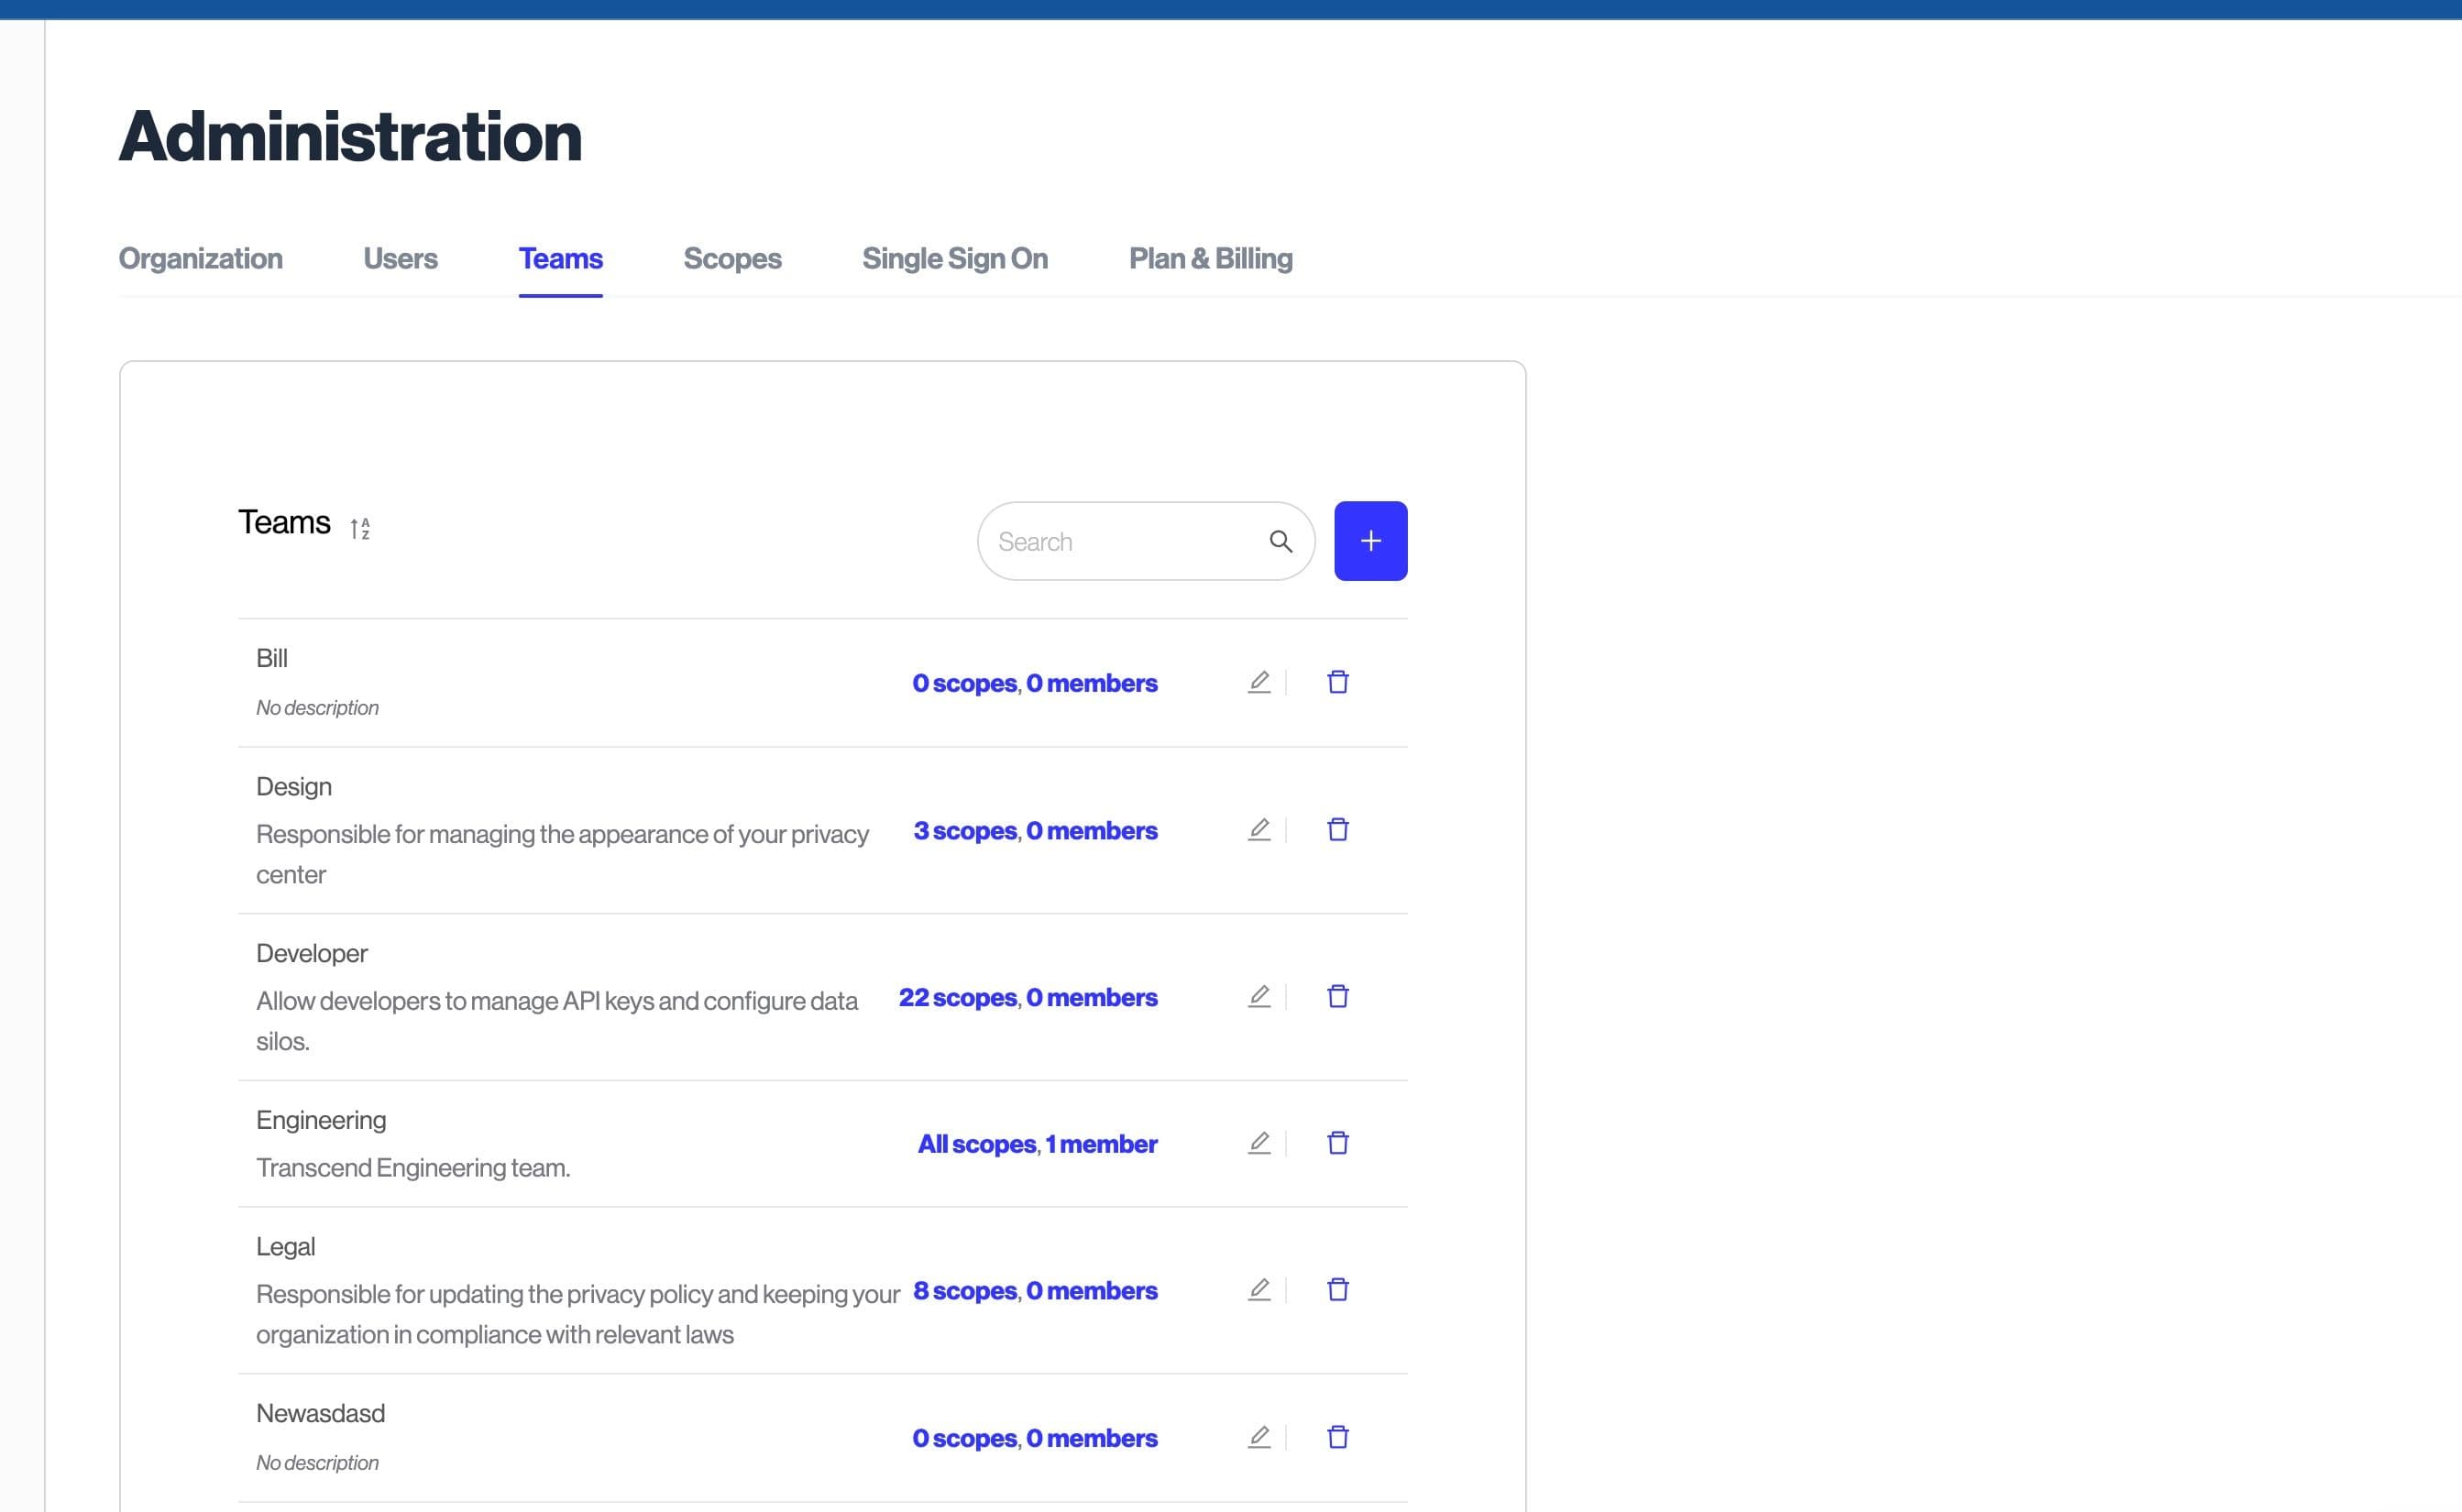Click trash icon for Engineering team
Image resolution: width=2462 pixels, height=1512 pixels.
pos(1337,1143)
